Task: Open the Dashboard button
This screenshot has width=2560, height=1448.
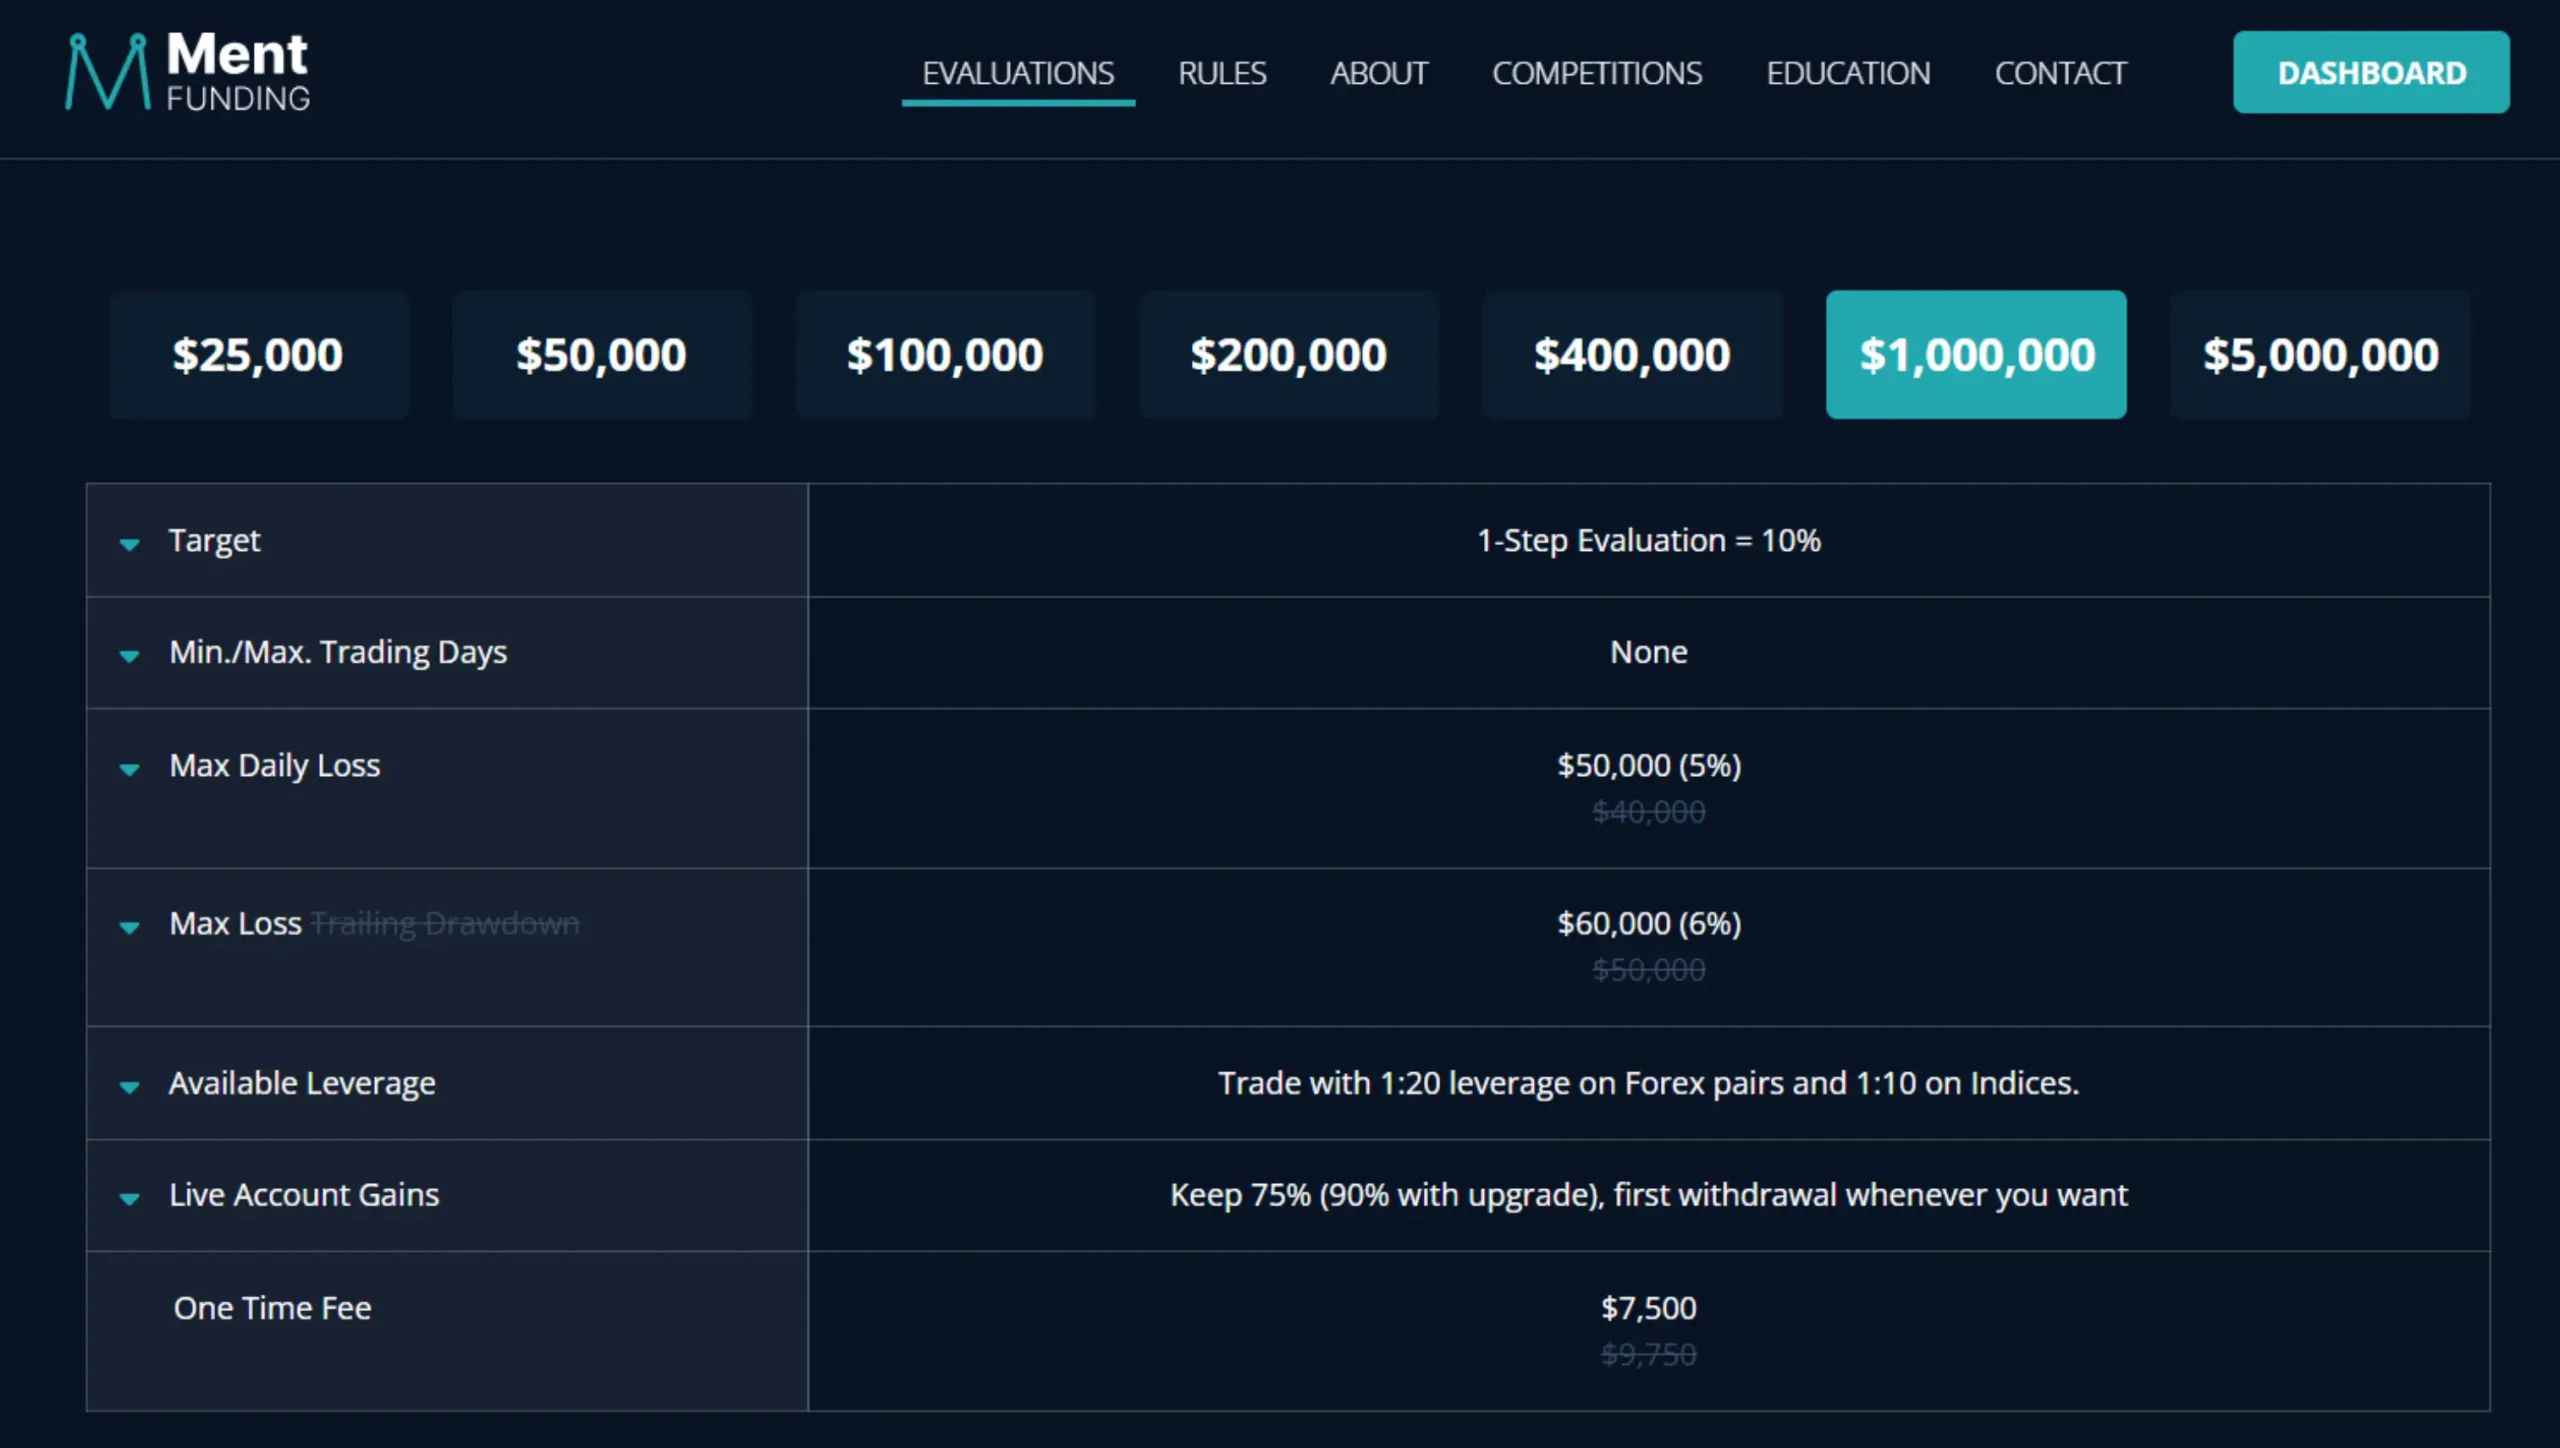Action: pyautogui.click(x=2371, y=72)
